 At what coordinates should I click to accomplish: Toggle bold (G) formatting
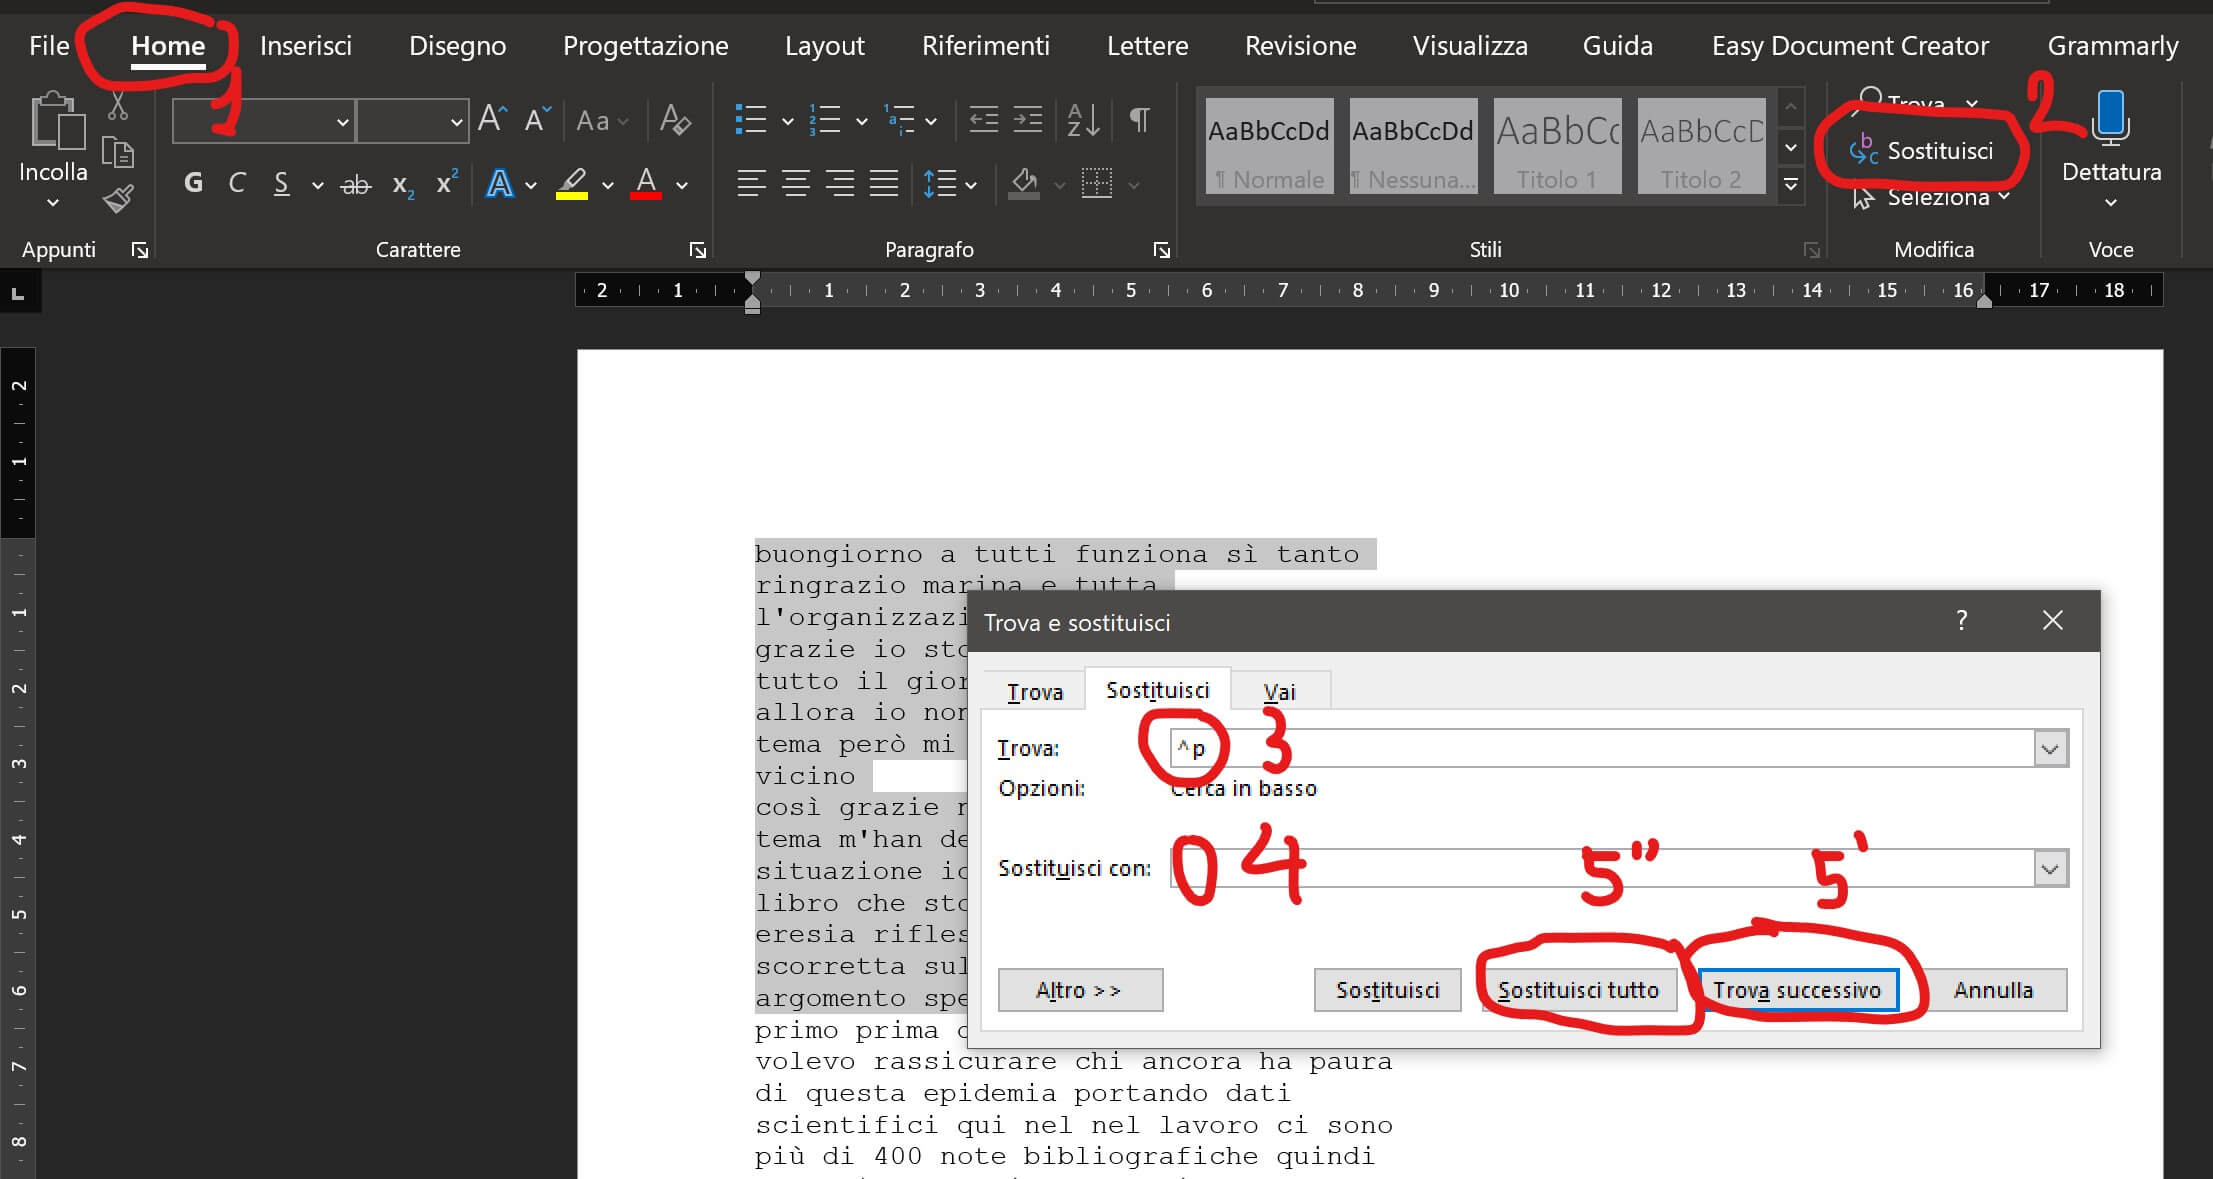tap(193, 184)
